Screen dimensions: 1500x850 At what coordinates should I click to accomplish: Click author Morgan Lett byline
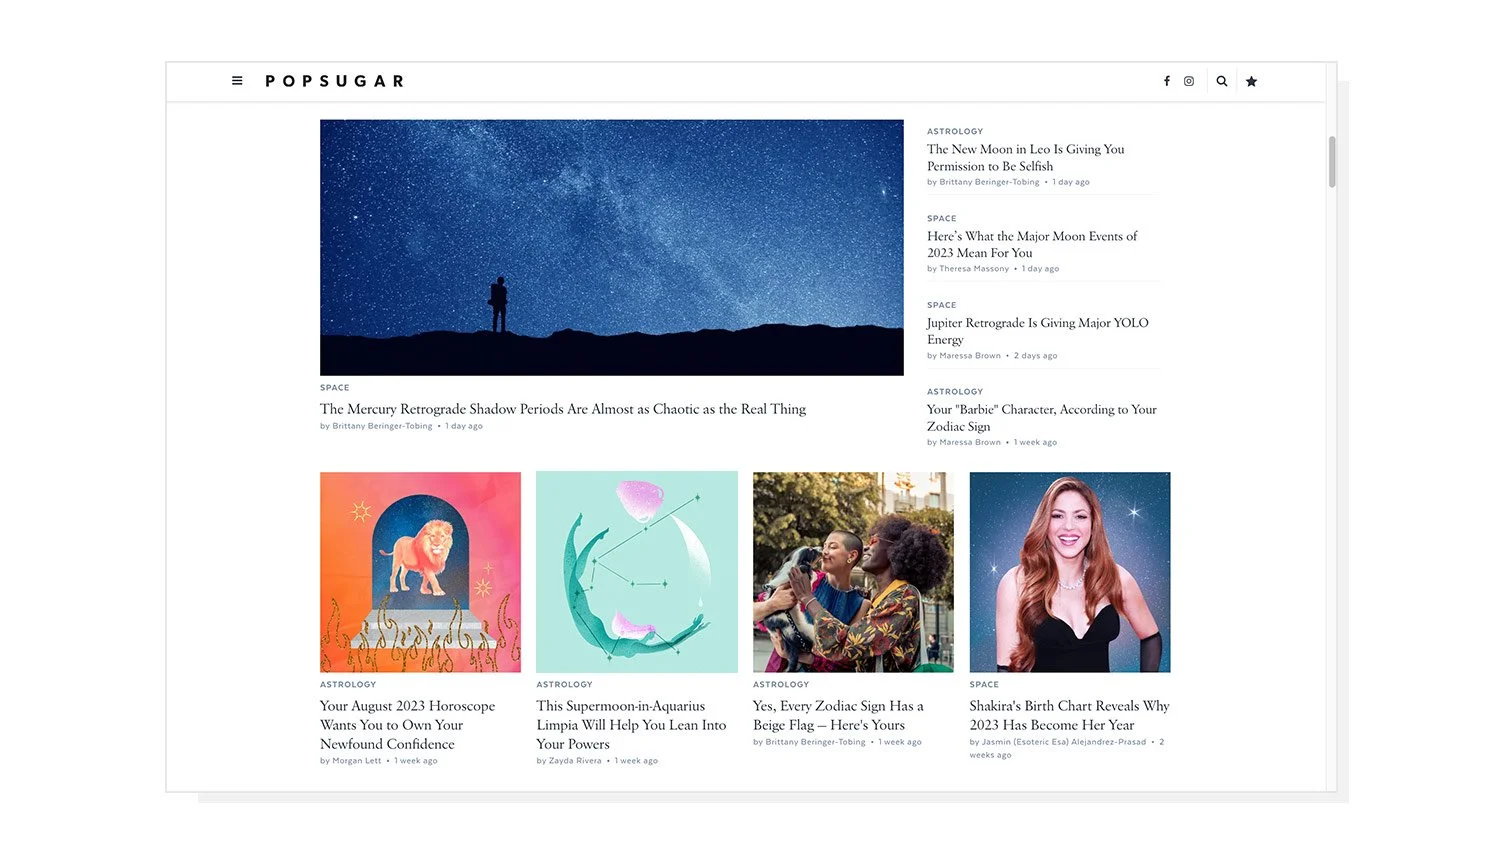[357, 761]
